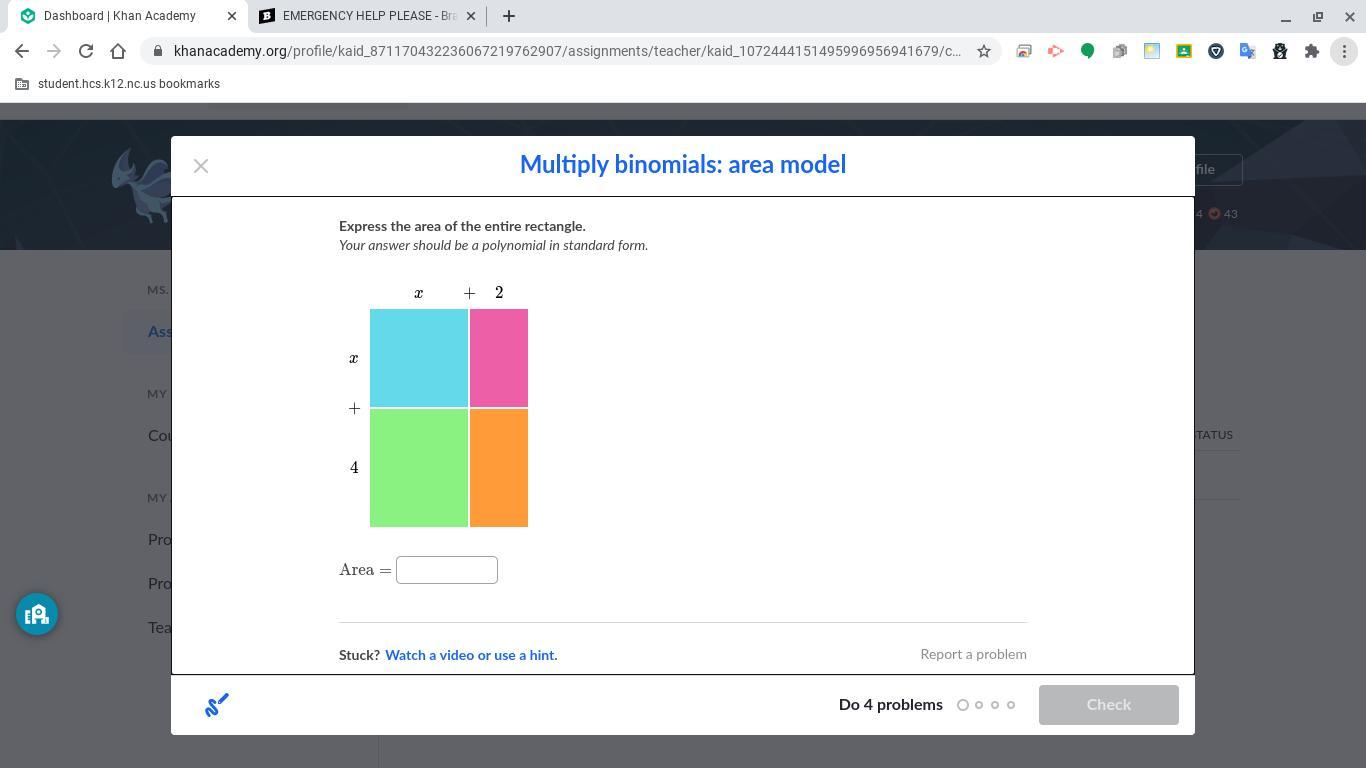Click the picture frame extension icon
Screen dimensions: 1366x768
[1024, 51]
